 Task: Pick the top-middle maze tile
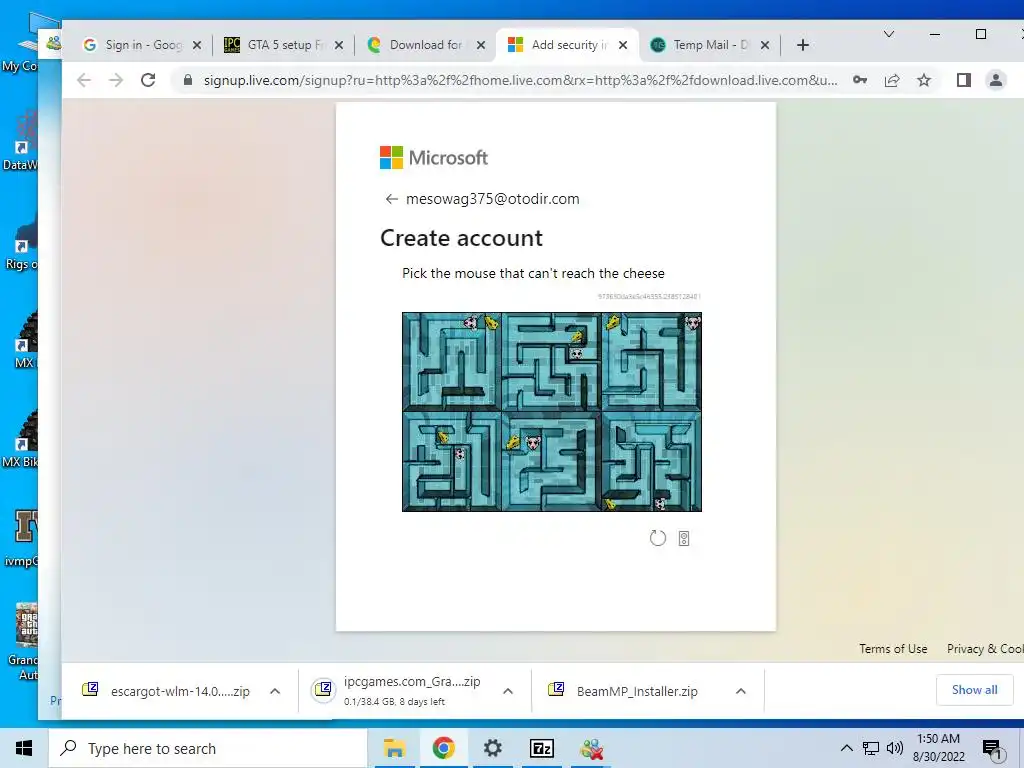tap(552, 362)
